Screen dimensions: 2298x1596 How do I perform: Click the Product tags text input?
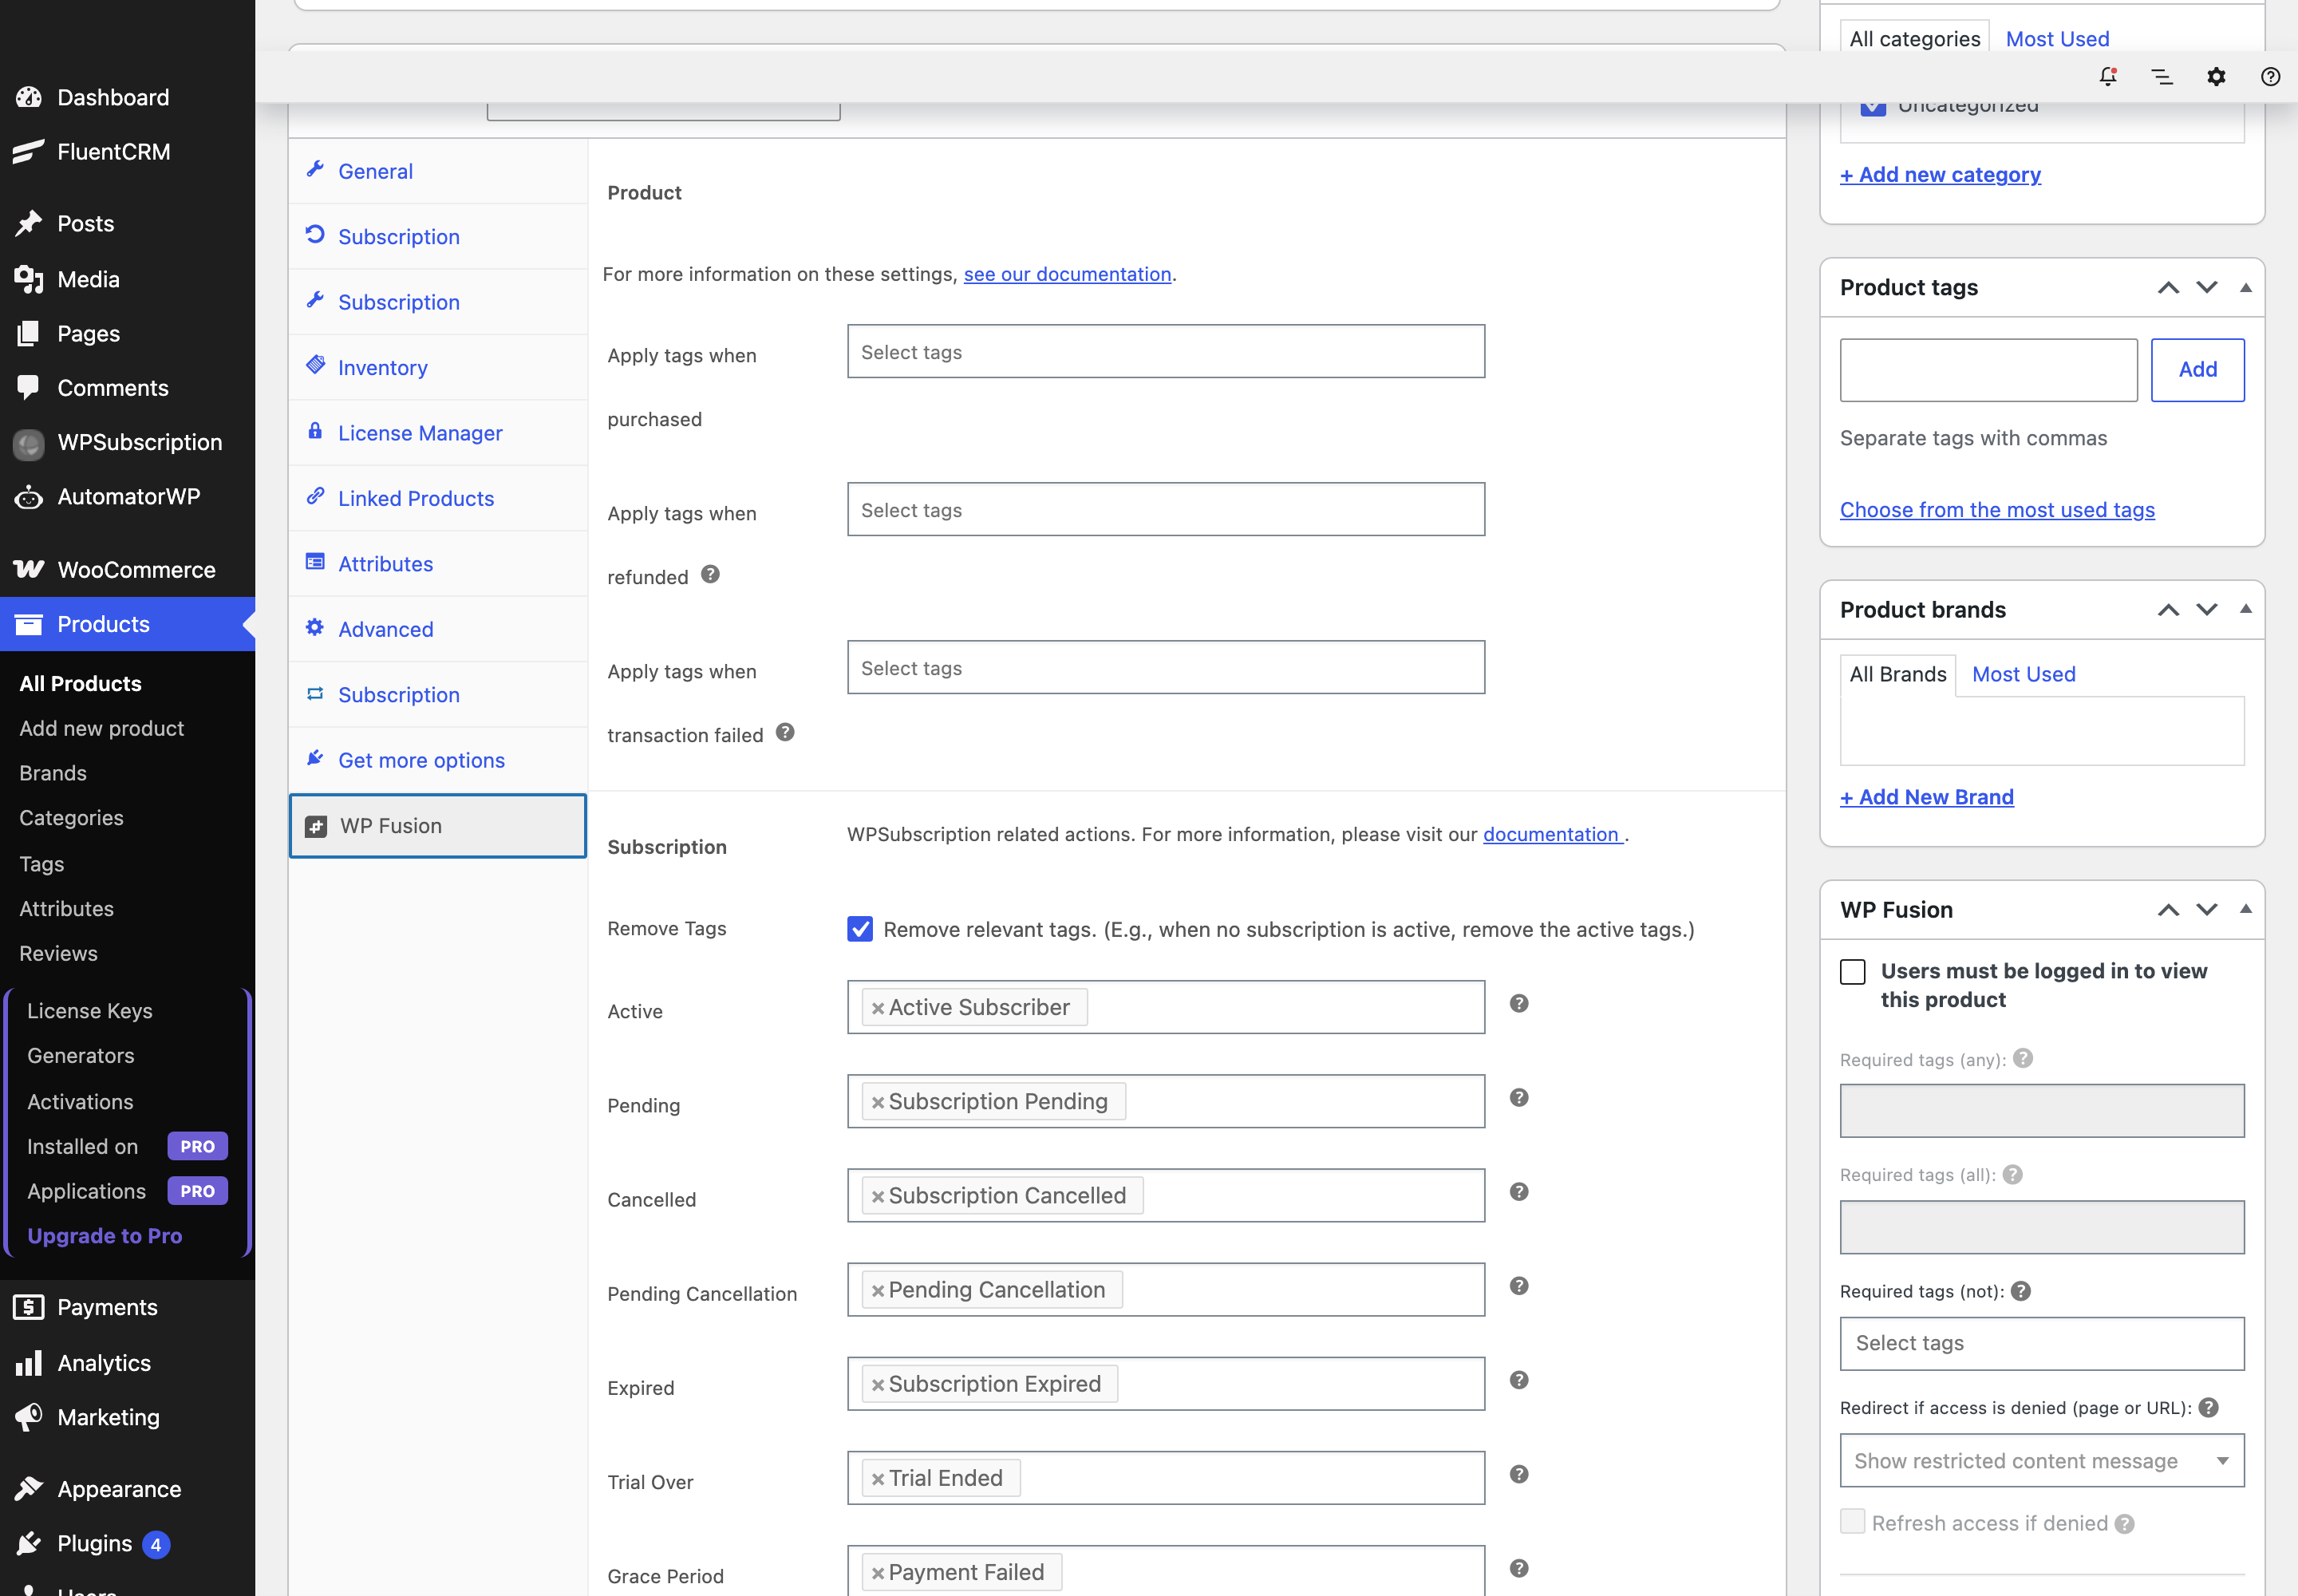click(x=1988, y=370)
